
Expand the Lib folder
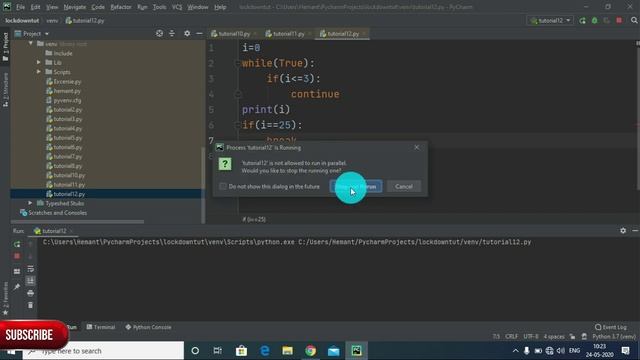(39, 62)
